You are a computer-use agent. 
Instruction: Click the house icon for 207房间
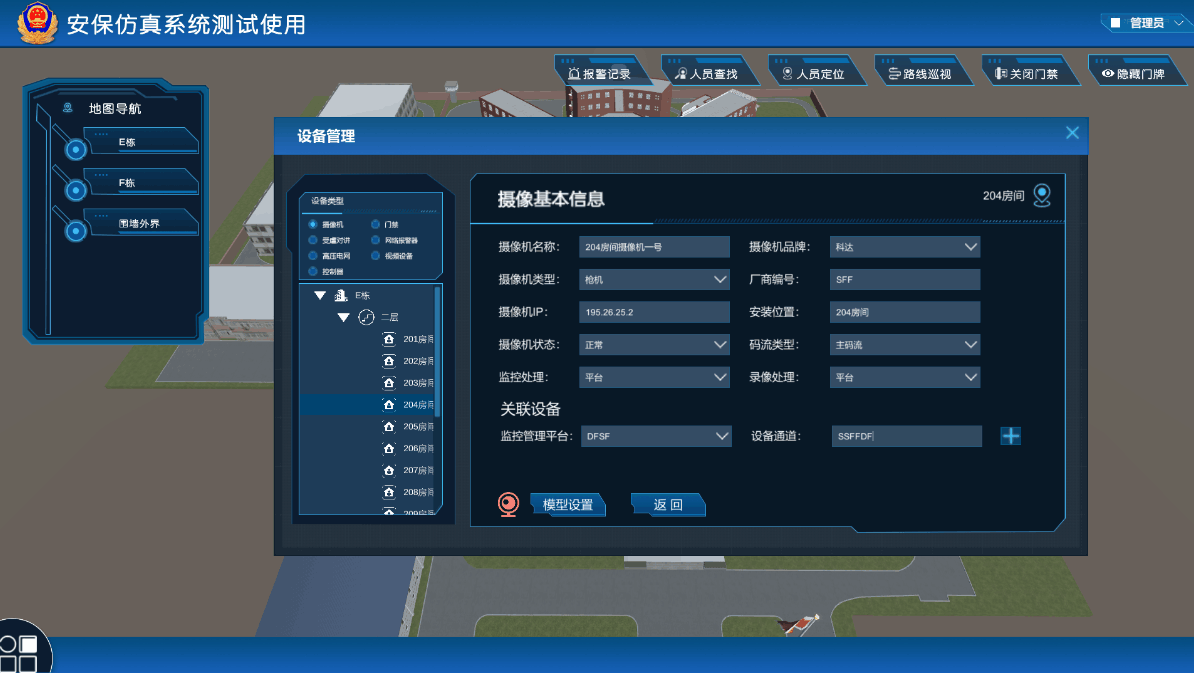click(389, 470)
